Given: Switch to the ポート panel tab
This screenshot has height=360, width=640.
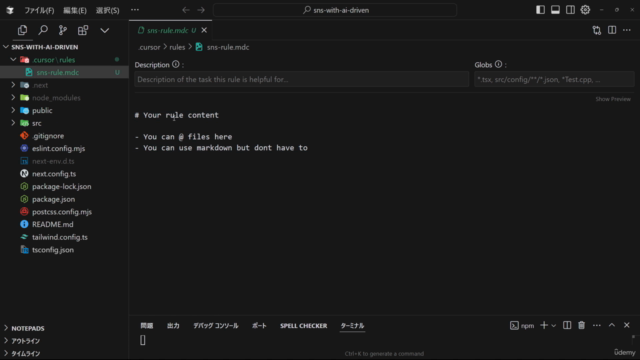Looking at the screenshot, I should click(x=259, y=326).
